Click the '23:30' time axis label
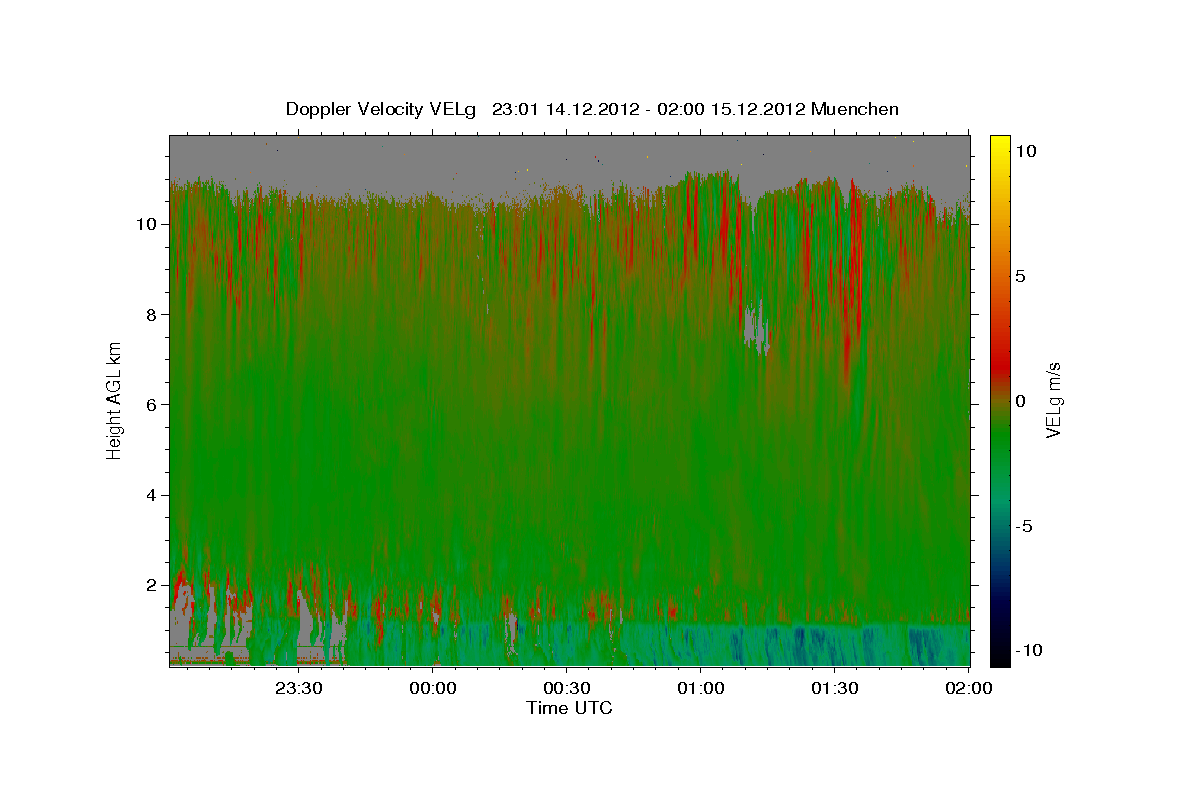 298,688
